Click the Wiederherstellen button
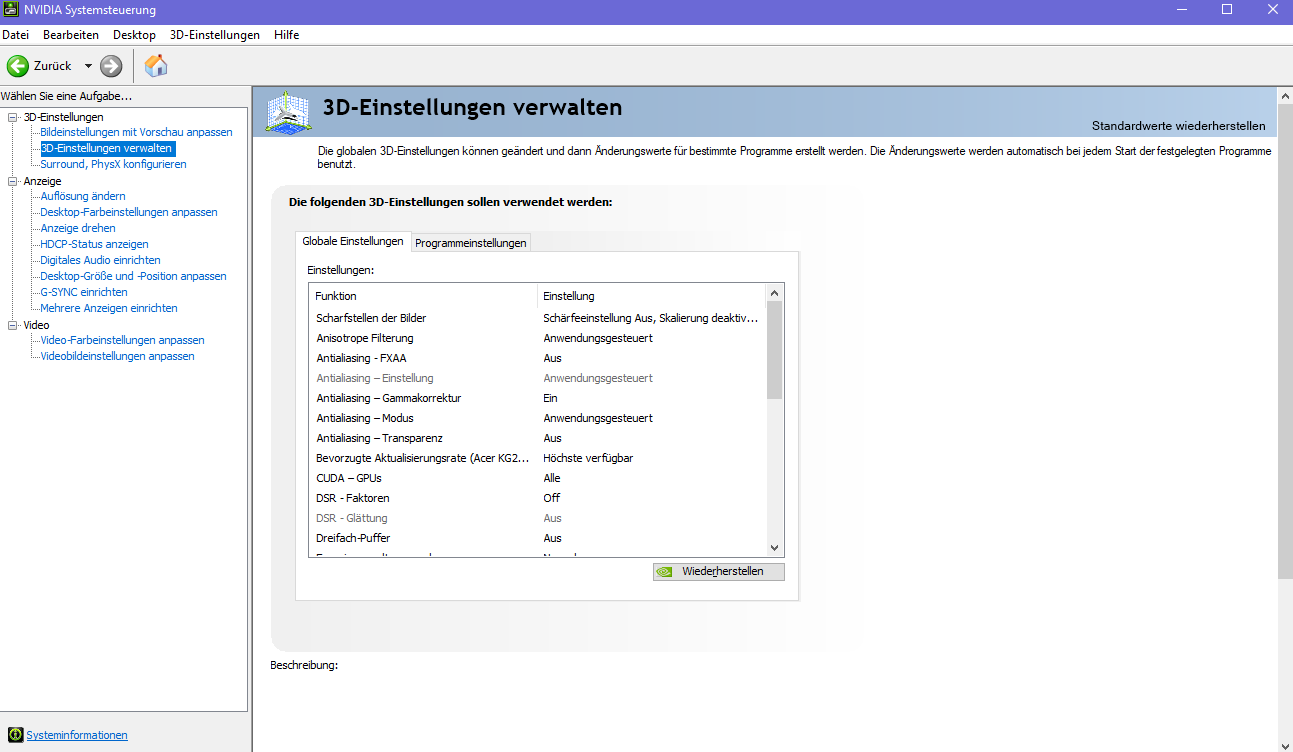 click(718, 572)
